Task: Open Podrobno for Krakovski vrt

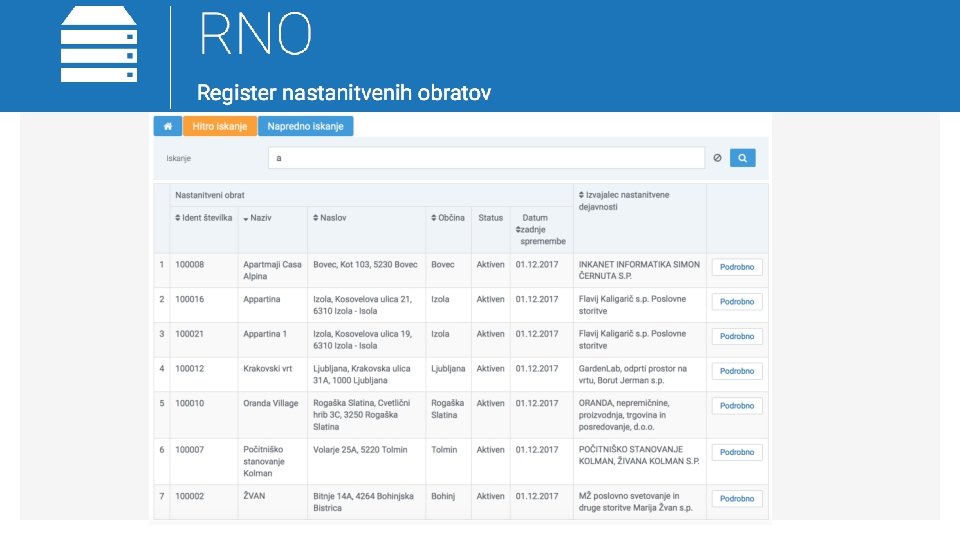Action: pyautogui.click(x=737, y=371)
